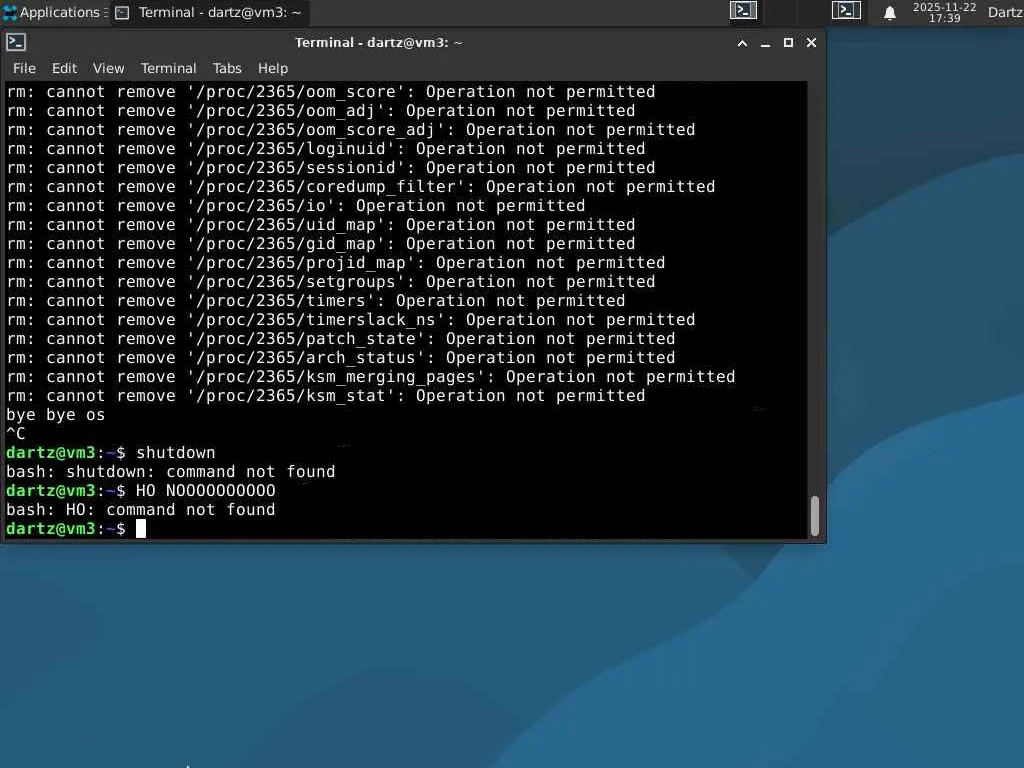This screenshot has width=1024, height=768.
Task: Click the 2025-11-22 17:39 clock
Action: tap(944, 12)
